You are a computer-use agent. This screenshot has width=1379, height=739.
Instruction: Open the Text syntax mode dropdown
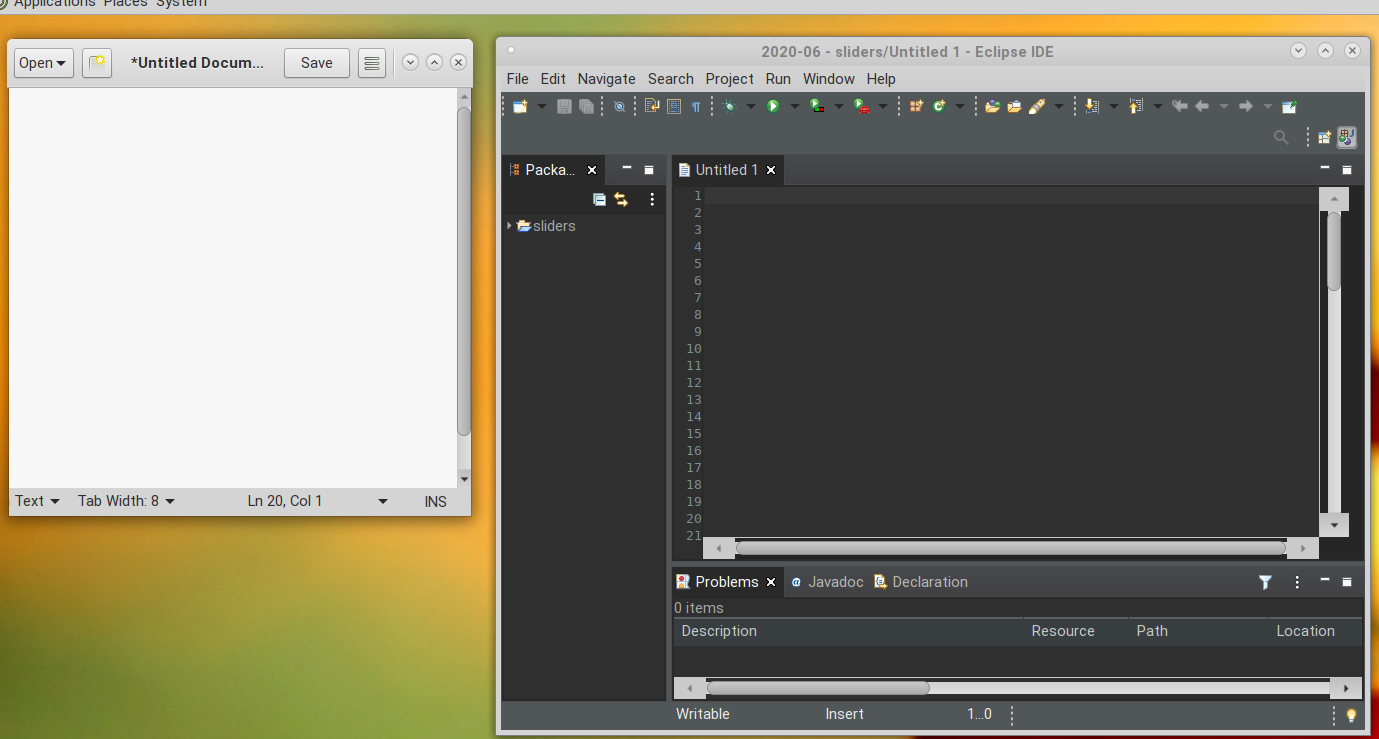click(37, 501)
